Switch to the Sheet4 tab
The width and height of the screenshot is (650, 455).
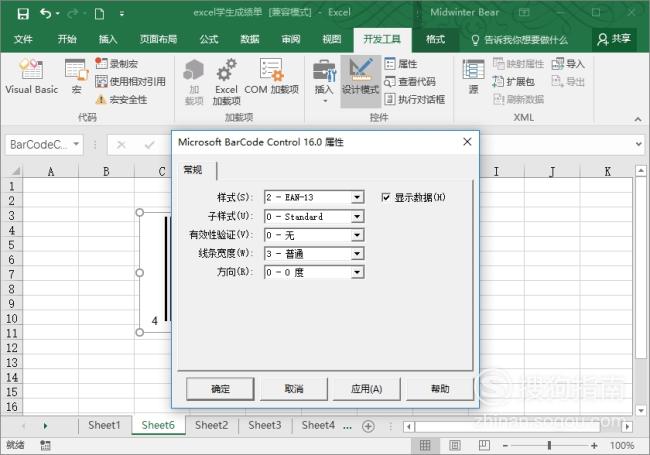[318, 425]
